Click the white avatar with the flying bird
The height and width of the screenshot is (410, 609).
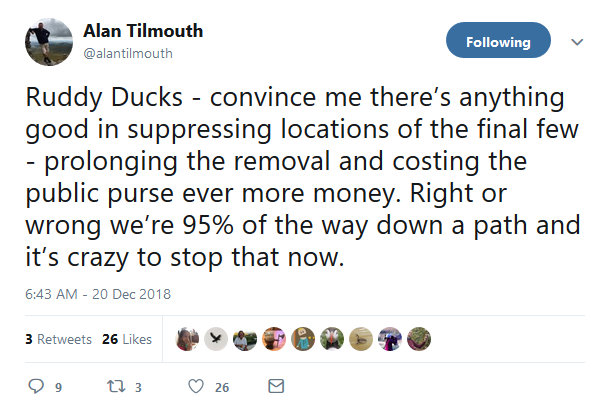214,339
